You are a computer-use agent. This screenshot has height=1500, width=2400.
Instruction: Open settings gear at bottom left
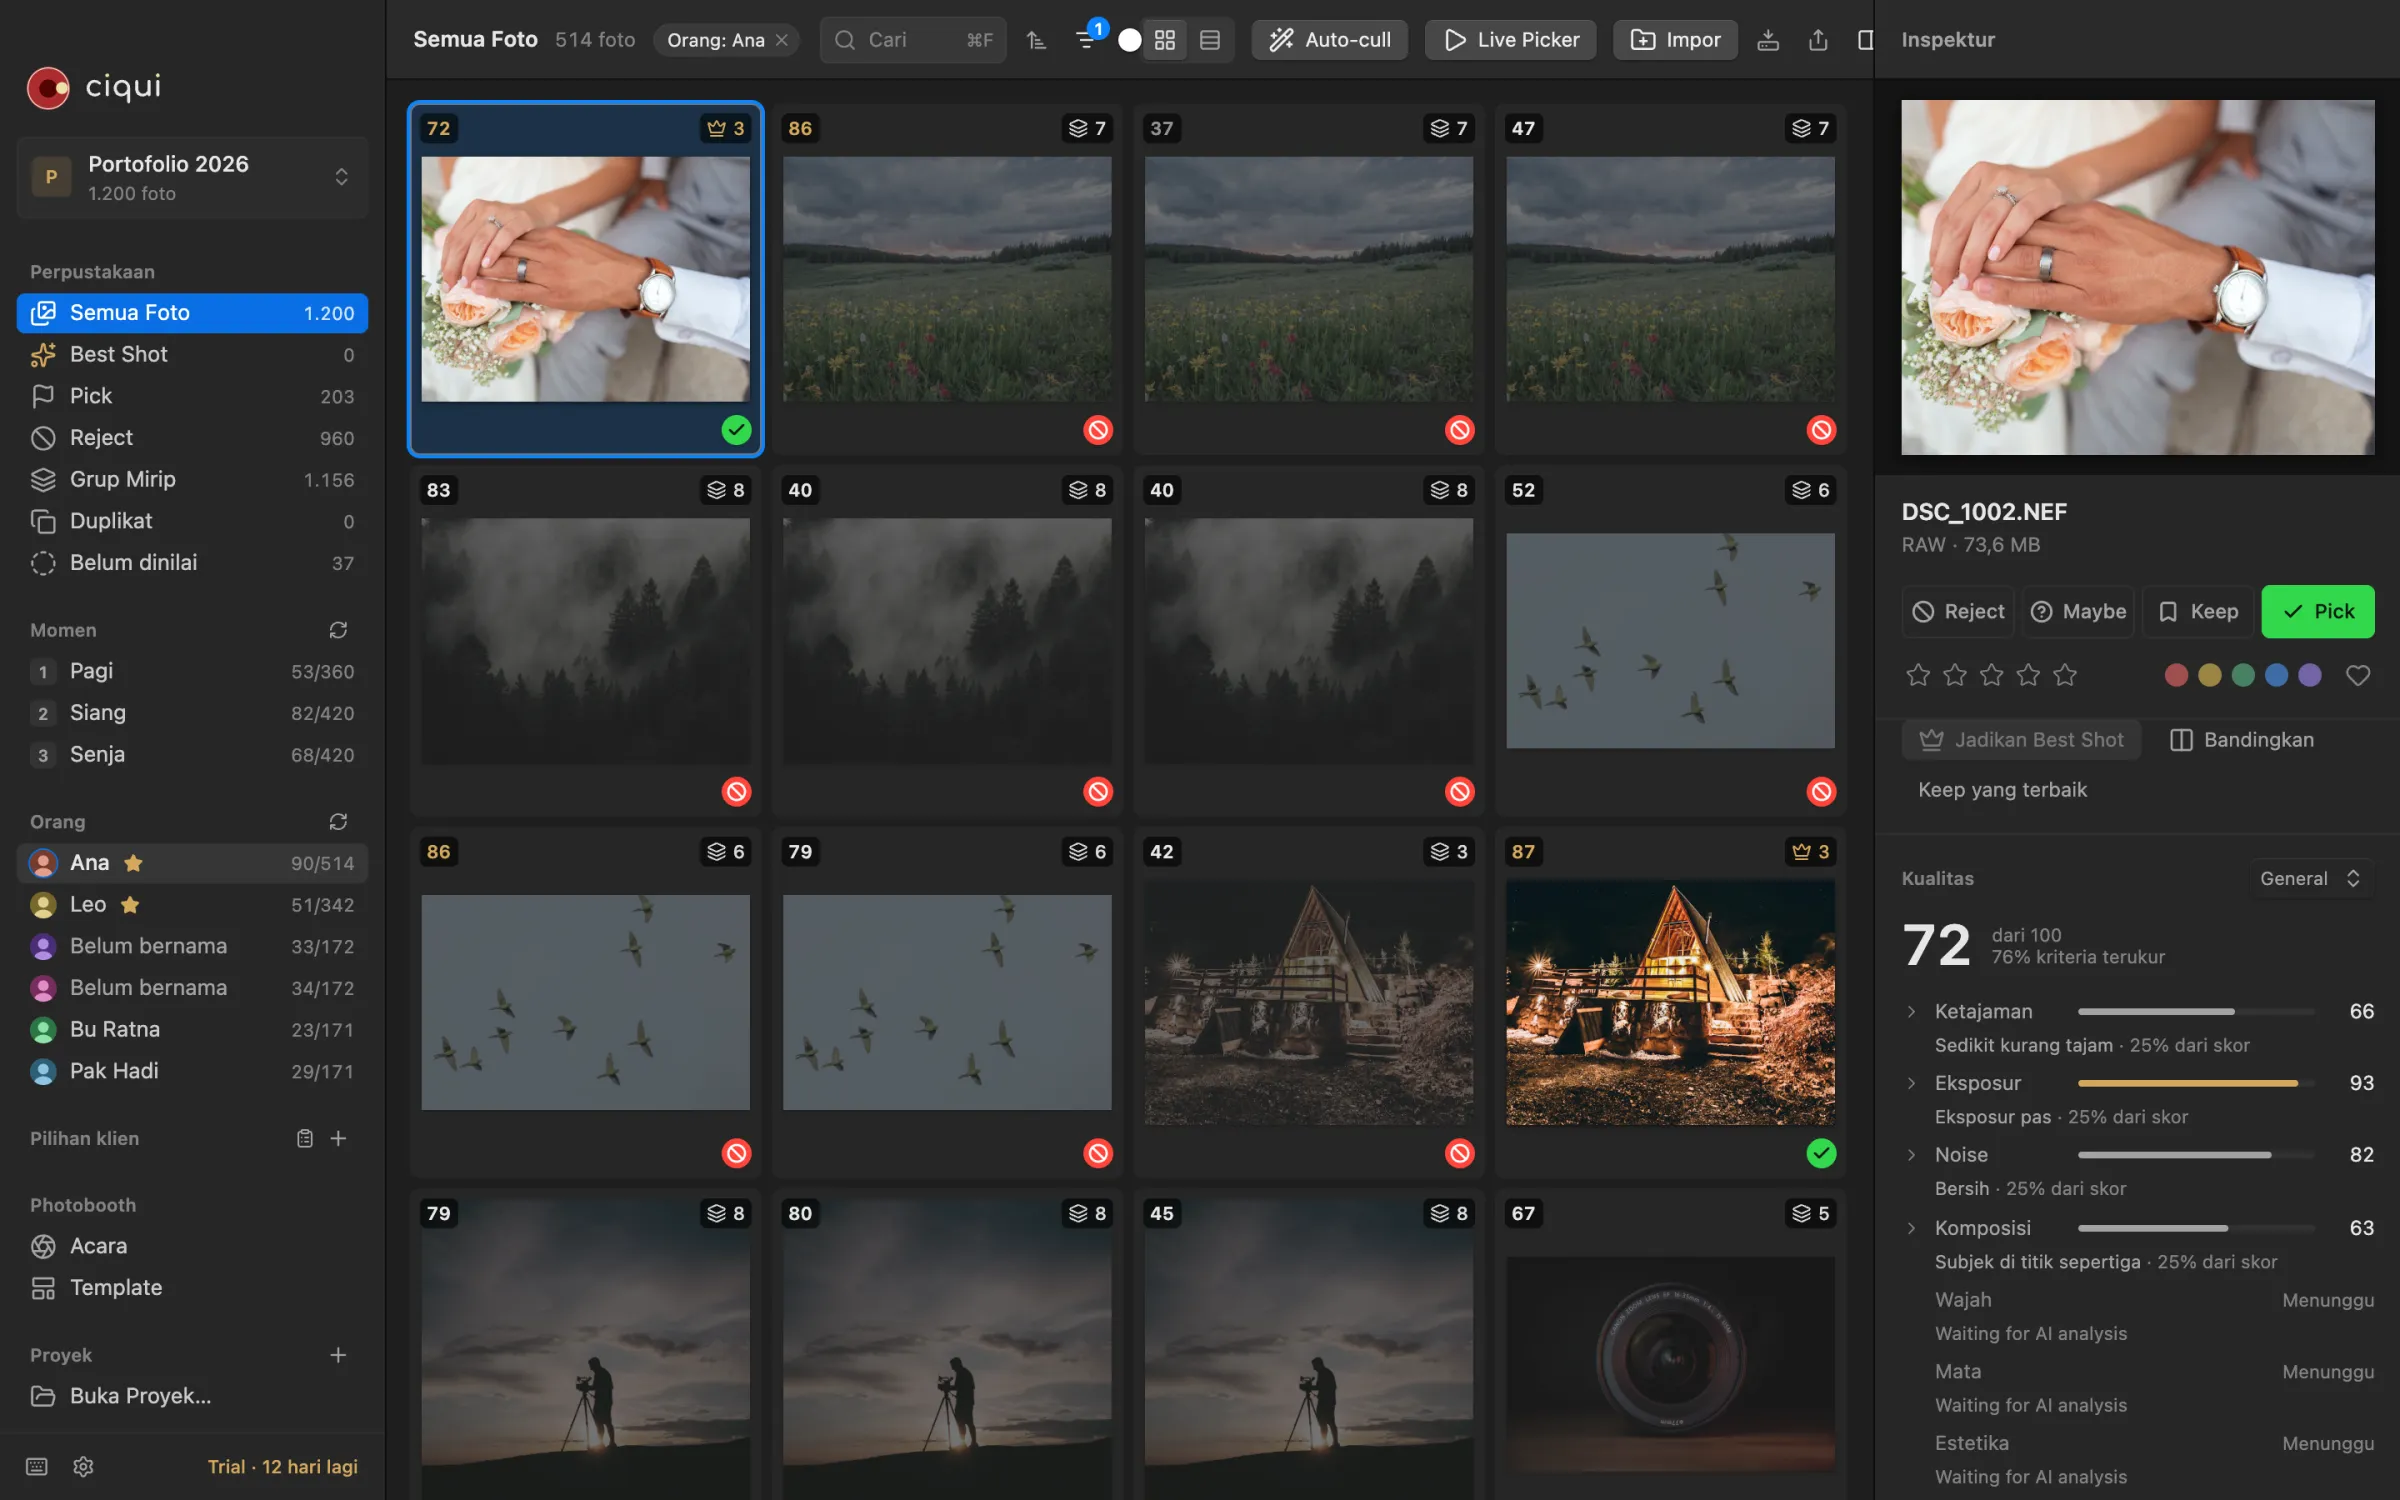(x=83, y=1466)
